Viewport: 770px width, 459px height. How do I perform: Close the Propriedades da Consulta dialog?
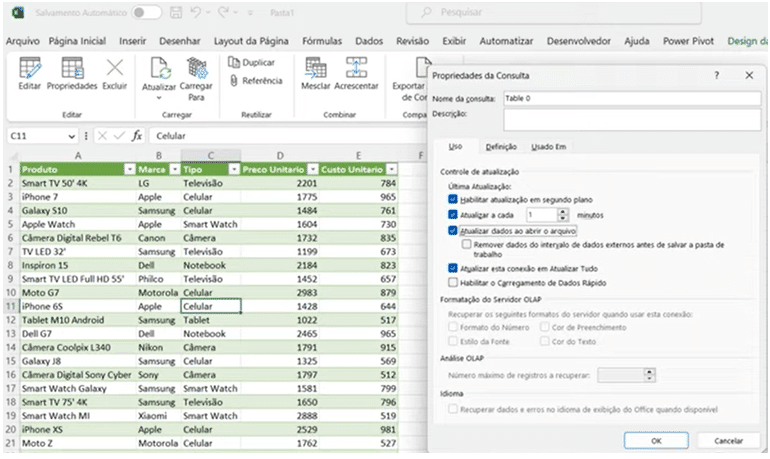[749, 75]
